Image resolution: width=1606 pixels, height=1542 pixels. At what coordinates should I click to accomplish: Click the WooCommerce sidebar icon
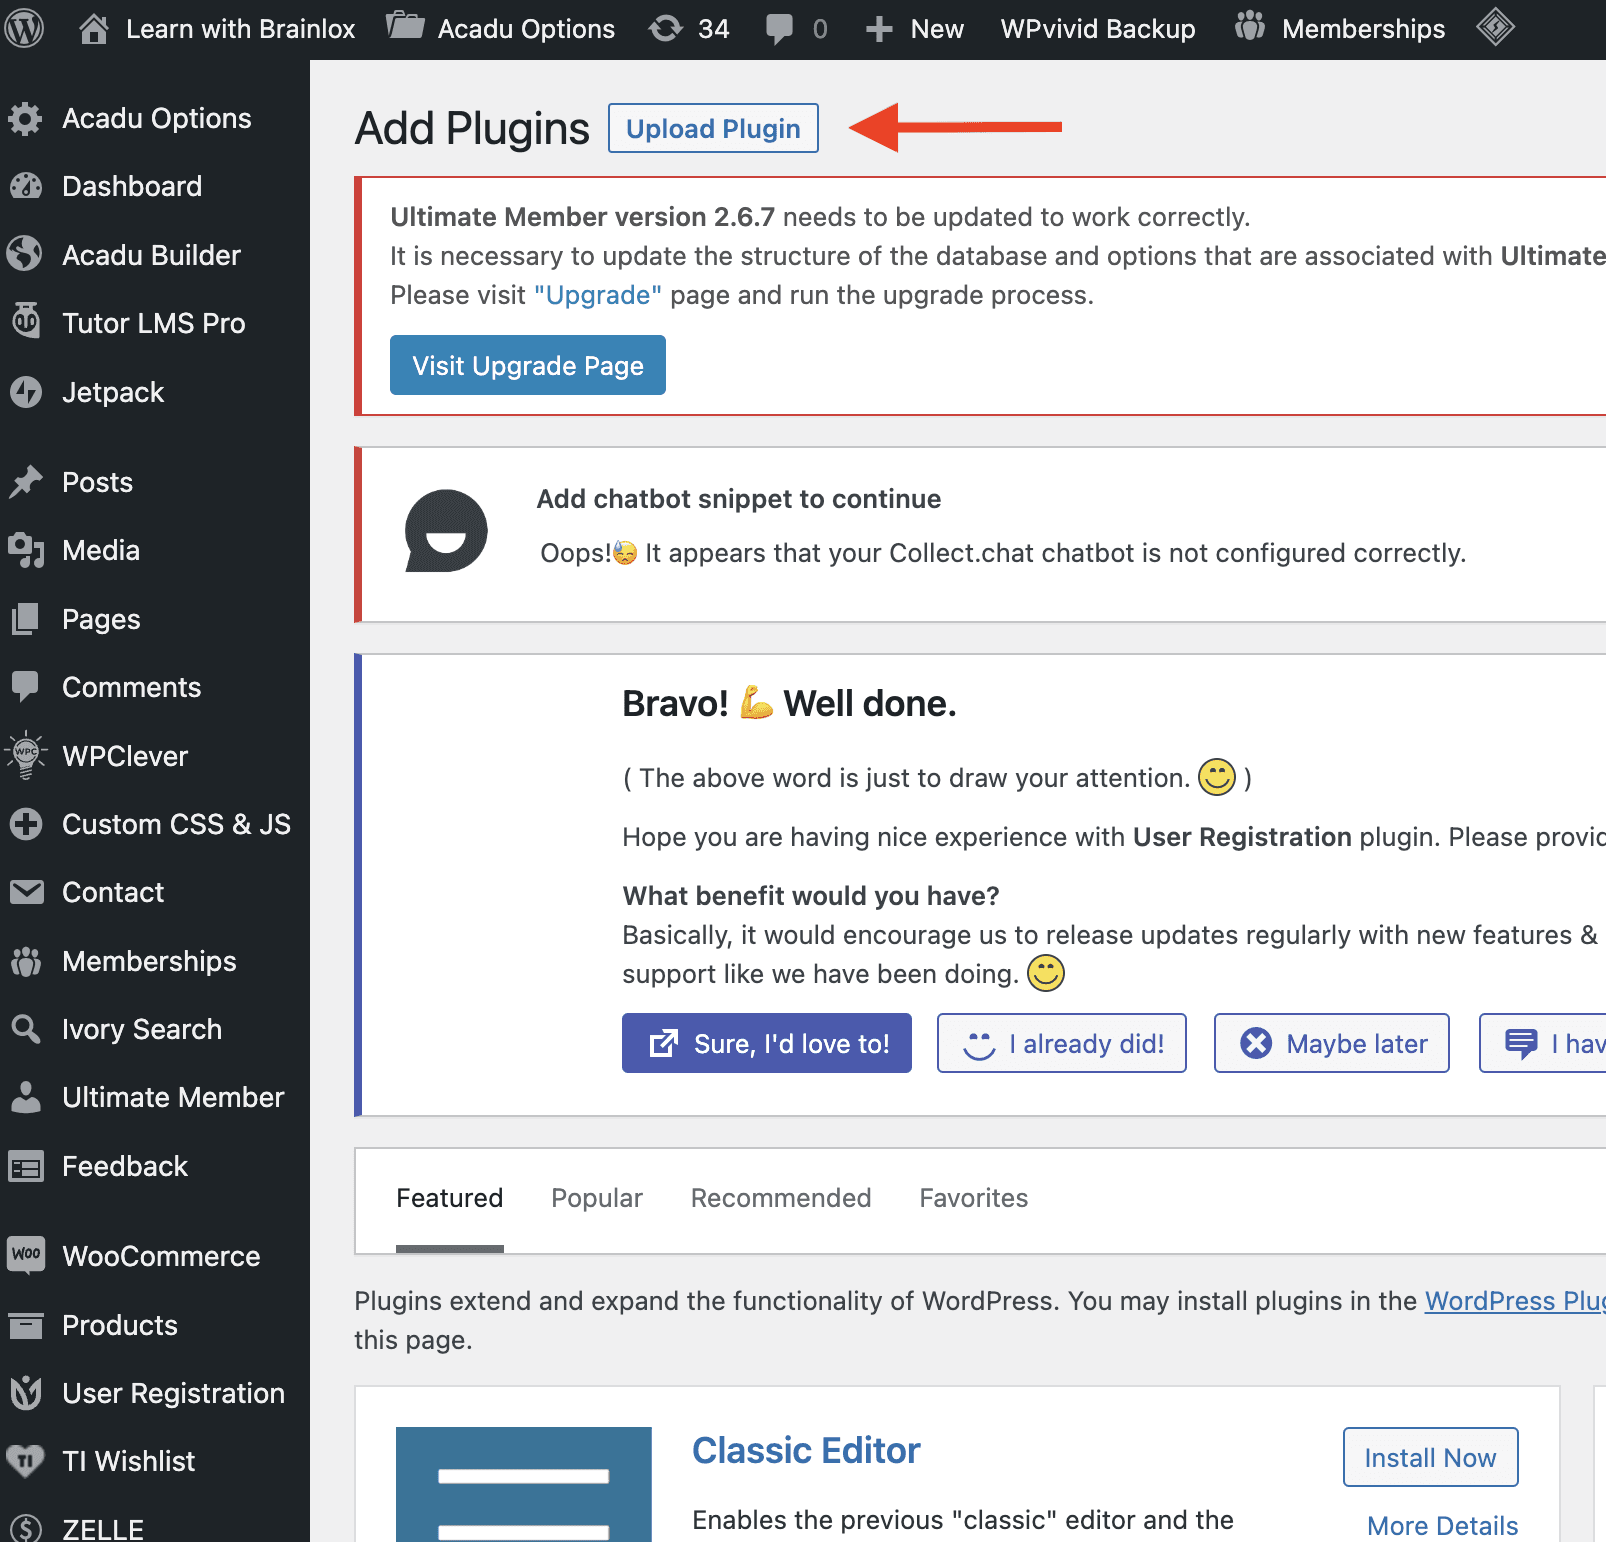(27, 1255)
